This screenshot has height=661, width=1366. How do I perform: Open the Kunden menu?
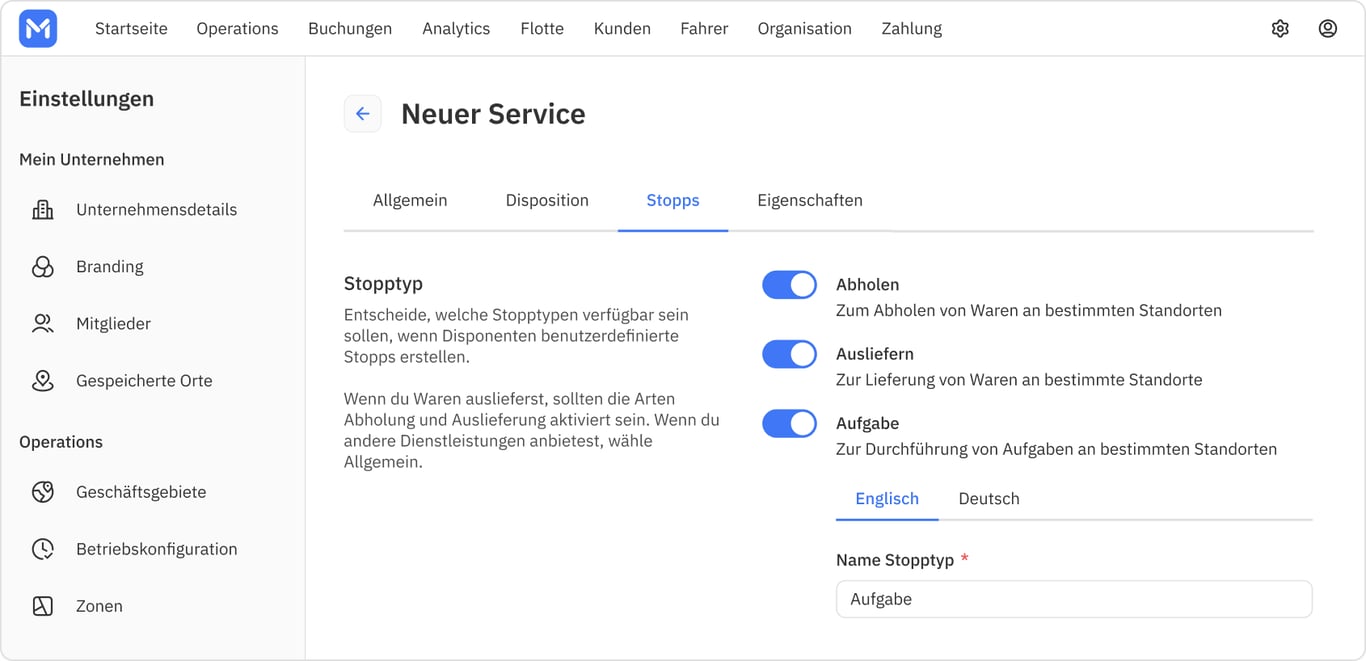[622, 29]
